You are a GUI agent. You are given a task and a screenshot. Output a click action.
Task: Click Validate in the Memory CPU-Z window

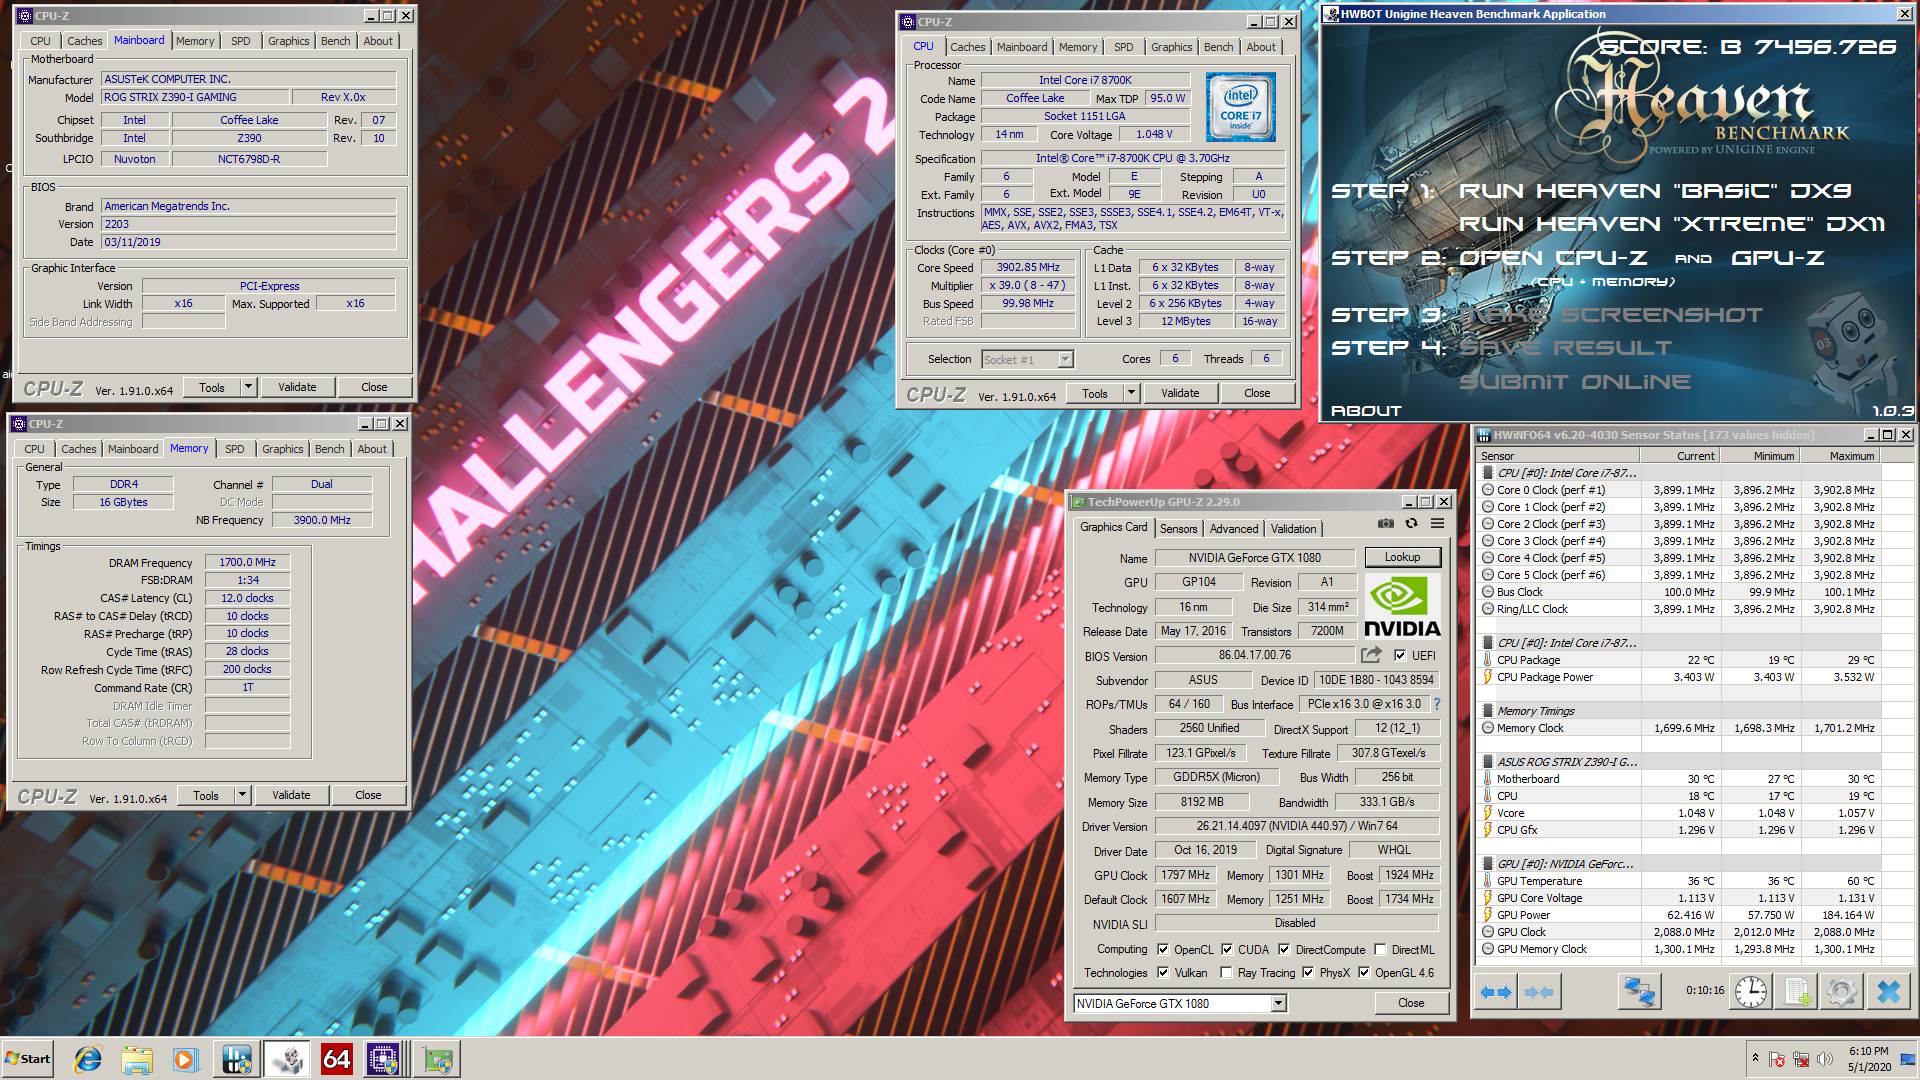[291, 795]
